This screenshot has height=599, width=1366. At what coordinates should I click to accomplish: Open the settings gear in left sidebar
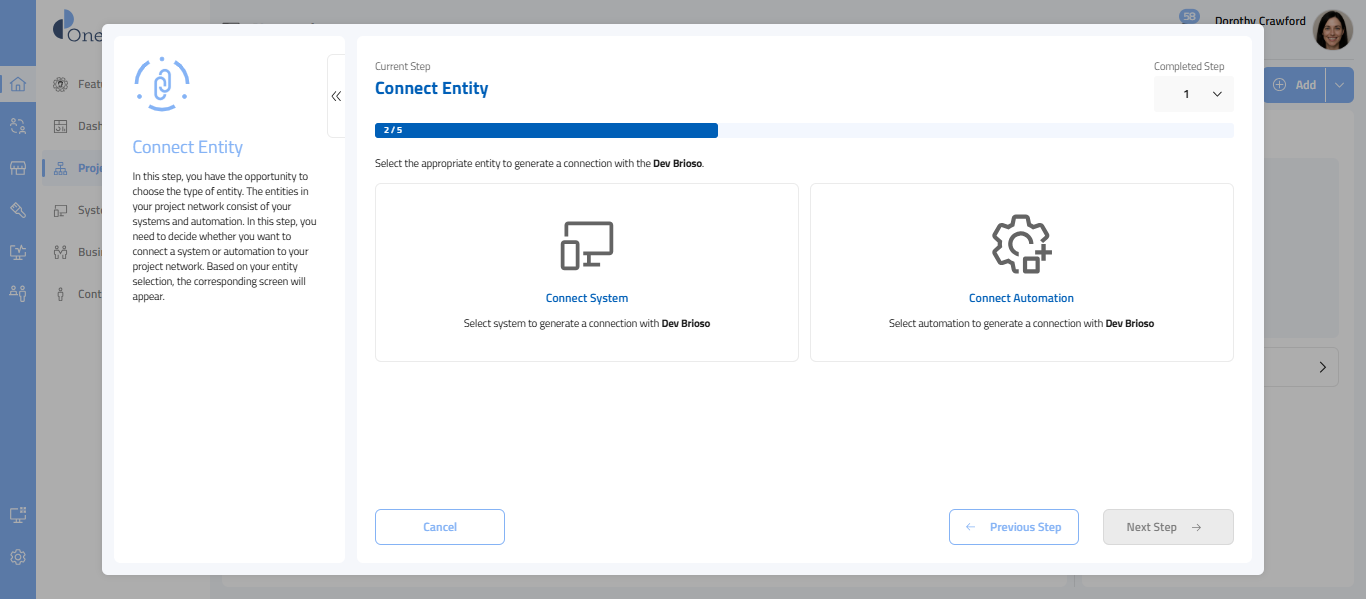pos(17,557)
